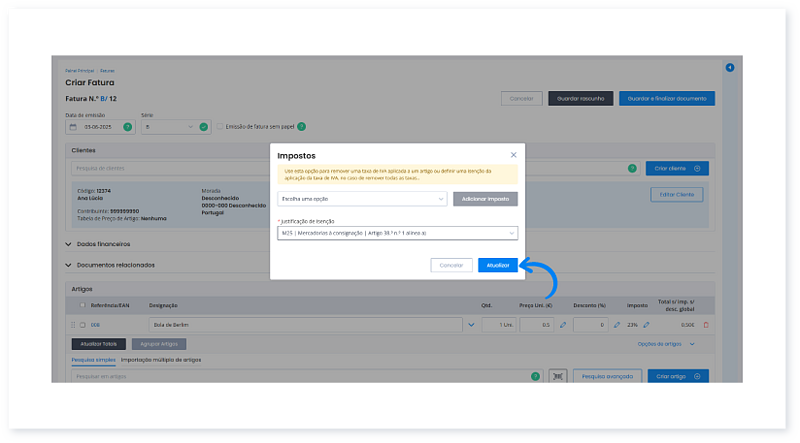Close the Impostos dialog with X
Screen dimensions: 800x443
pos(514,156)
